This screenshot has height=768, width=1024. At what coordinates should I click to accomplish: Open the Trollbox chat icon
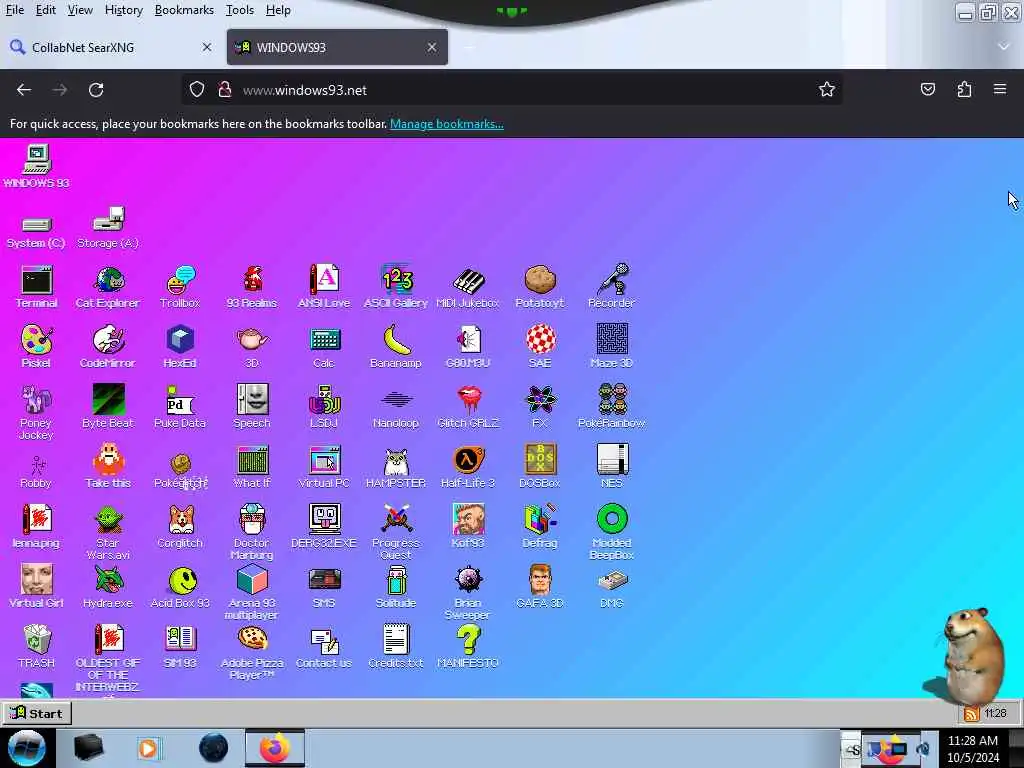180,287
